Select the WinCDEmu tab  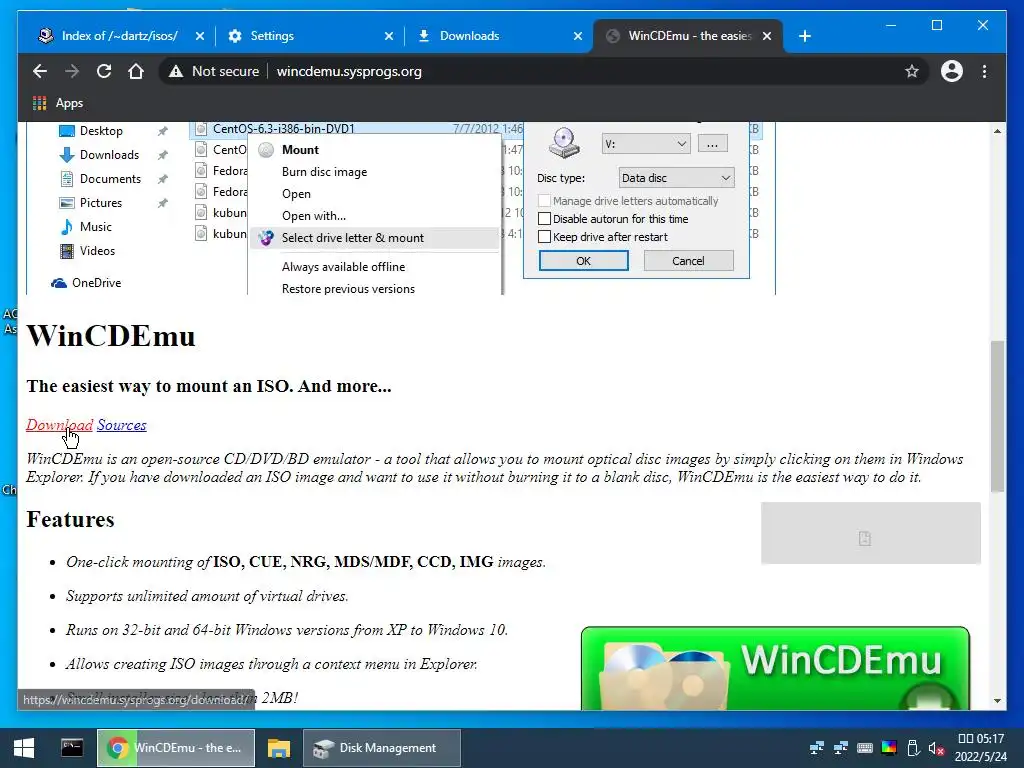pos(686,36)
